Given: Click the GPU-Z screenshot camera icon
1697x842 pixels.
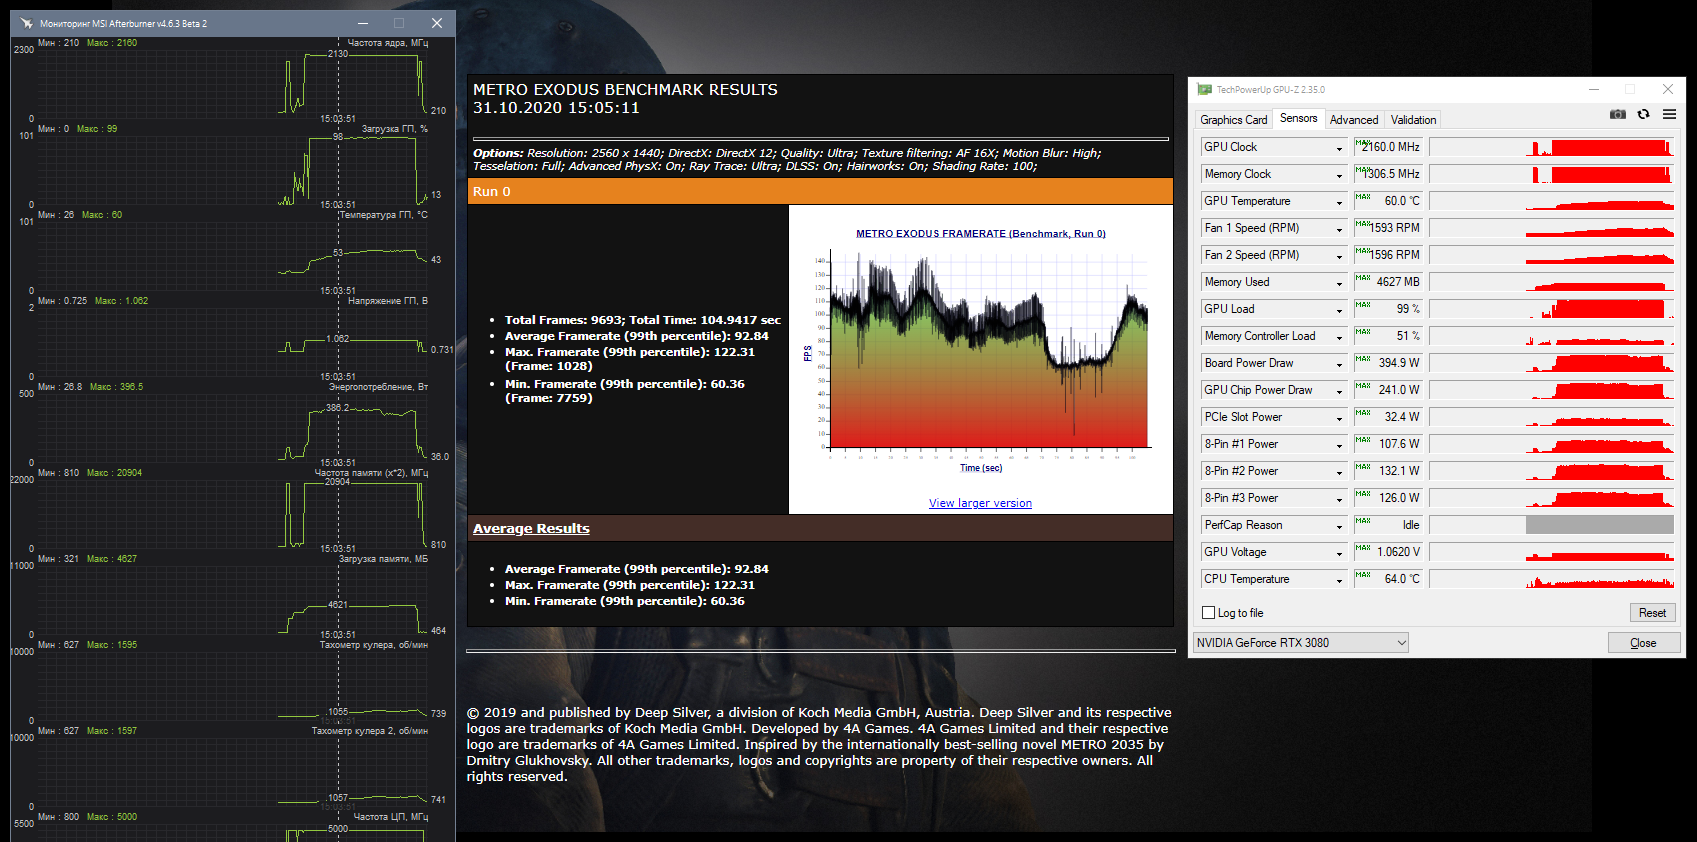Looking at the screenshot, I should pyautogui.click(x=1617, y=114).
